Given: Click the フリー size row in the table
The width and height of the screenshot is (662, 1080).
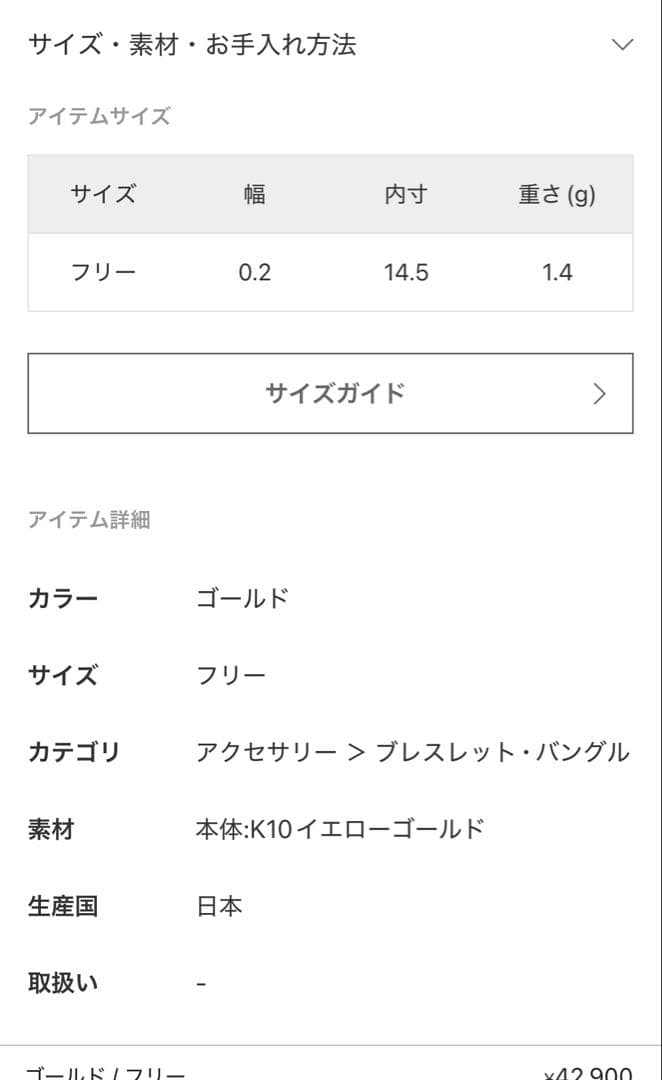Looking at the screenshot, I should pos(330,272).
